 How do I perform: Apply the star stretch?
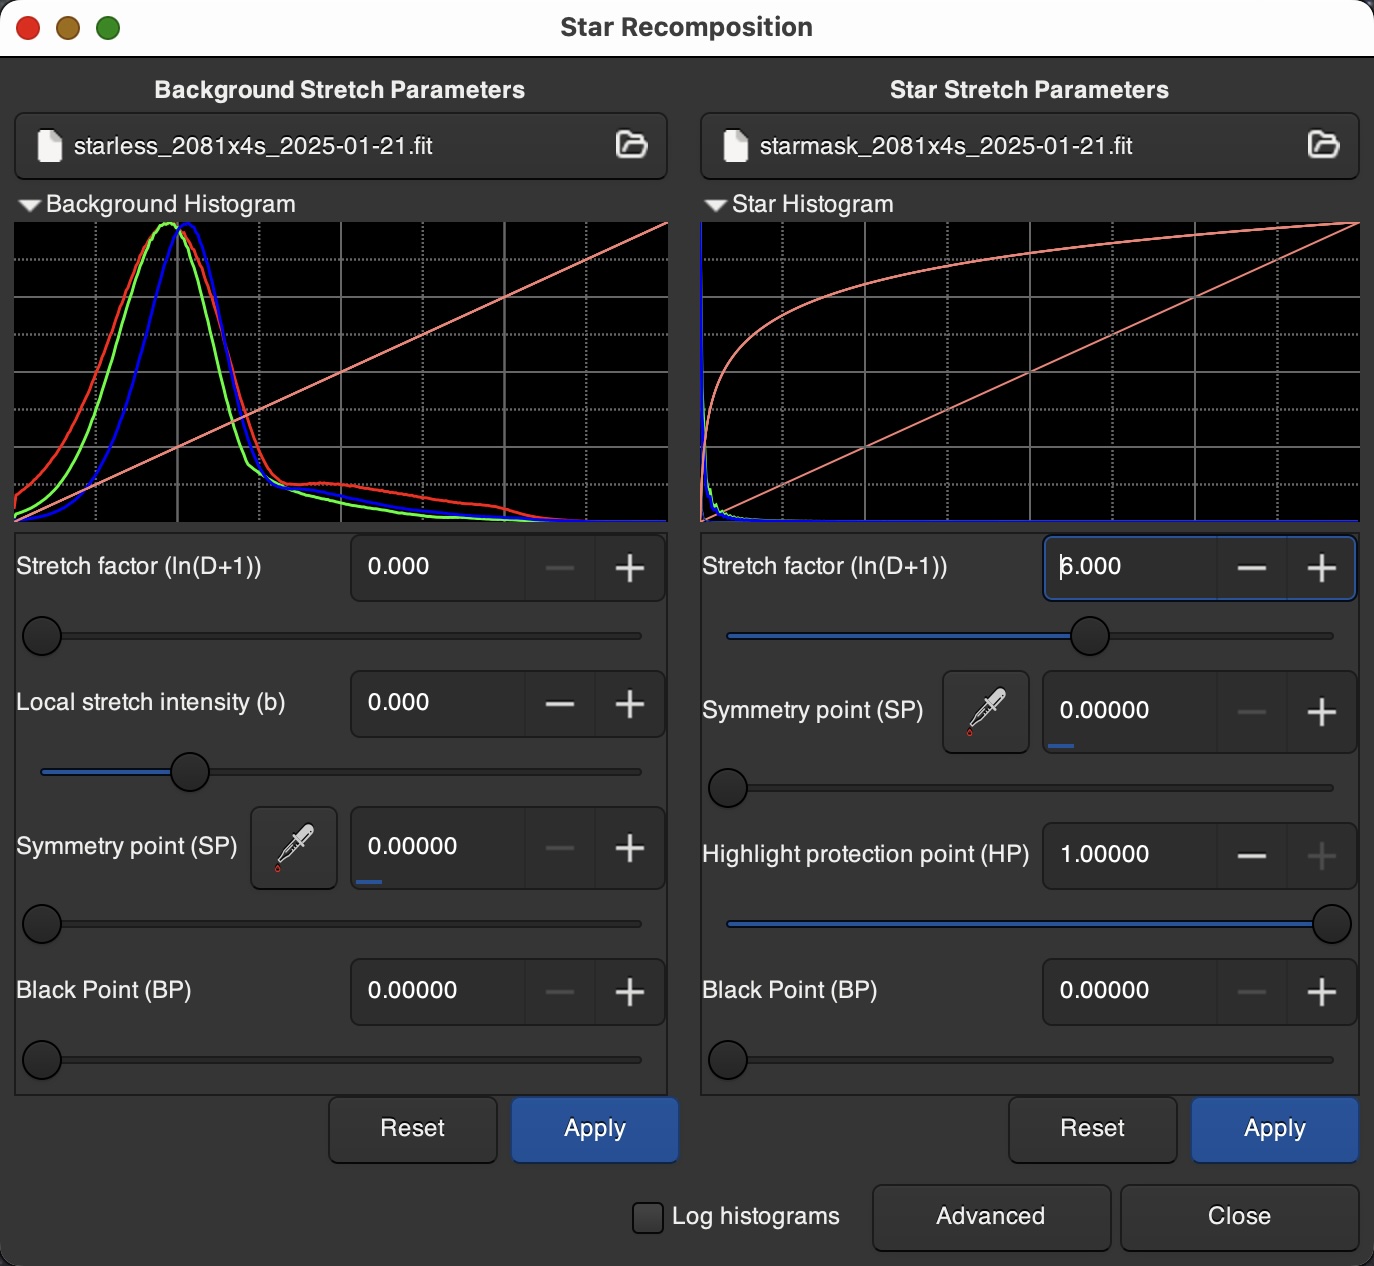pos(1275,1129)
